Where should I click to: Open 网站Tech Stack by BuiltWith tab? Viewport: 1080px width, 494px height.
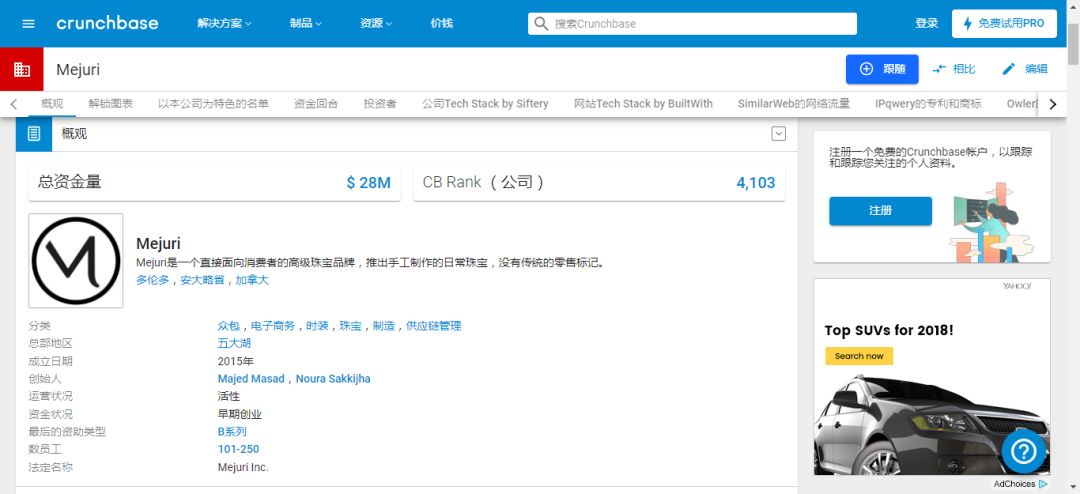(643, 104)
